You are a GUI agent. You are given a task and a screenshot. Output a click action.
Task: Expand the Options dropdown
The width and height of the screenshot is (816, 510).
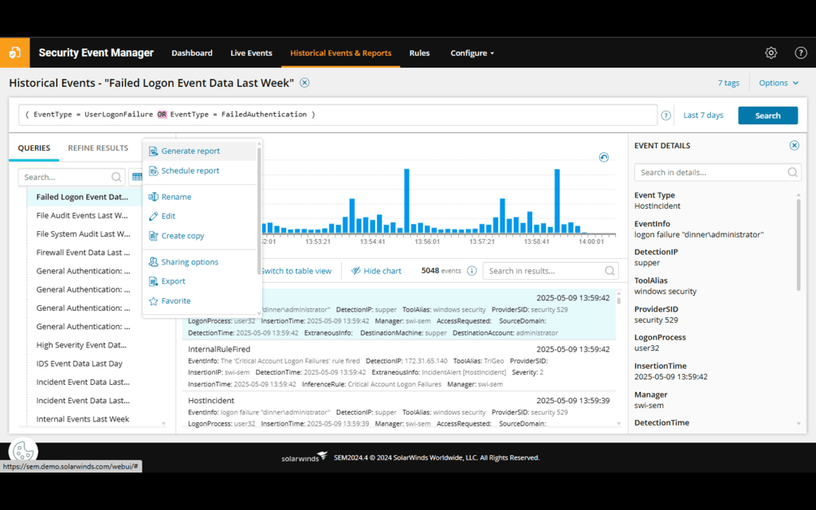click(779, 83)
